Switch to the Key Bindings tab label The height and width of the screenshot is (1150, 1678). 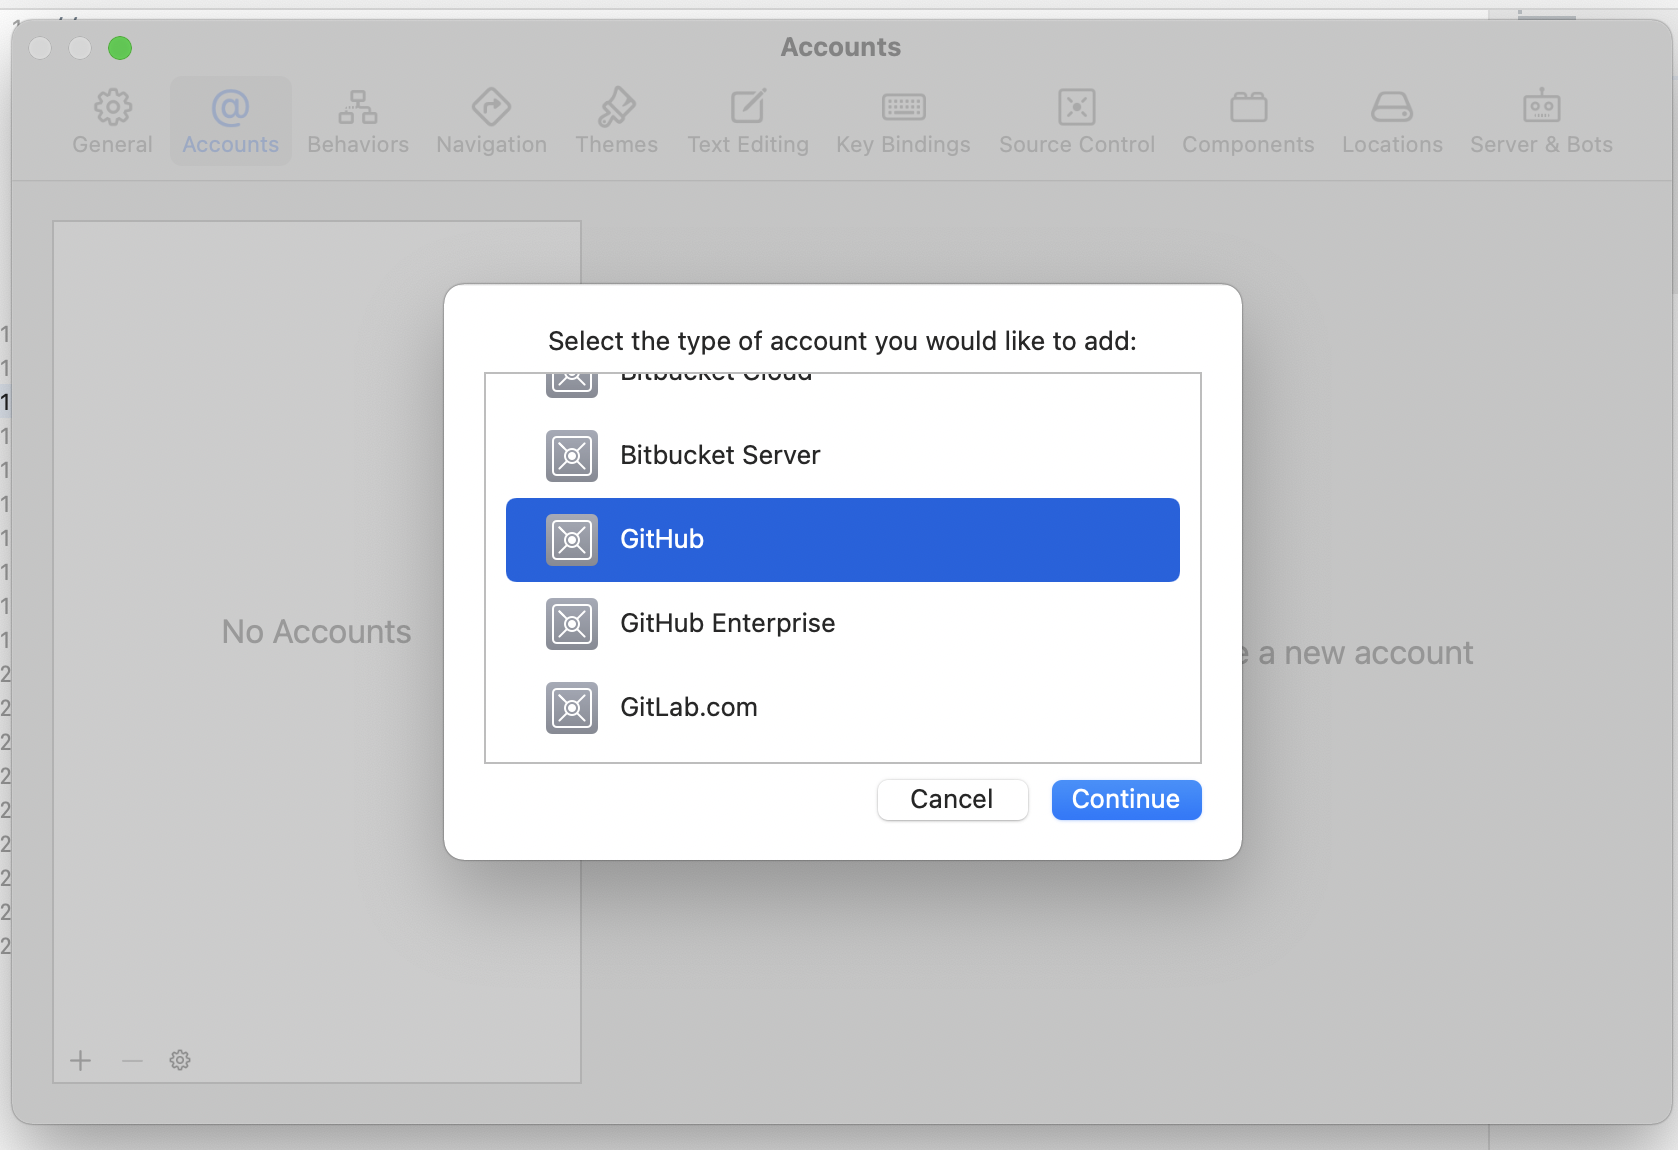tap(904, 145)
